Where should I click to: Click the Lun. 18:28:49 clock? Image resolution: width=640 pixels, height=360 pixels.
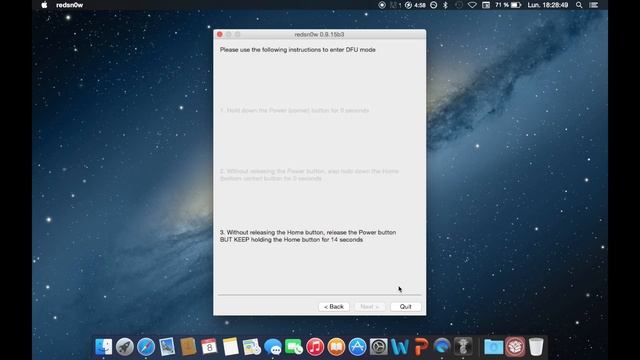[548, 5]
